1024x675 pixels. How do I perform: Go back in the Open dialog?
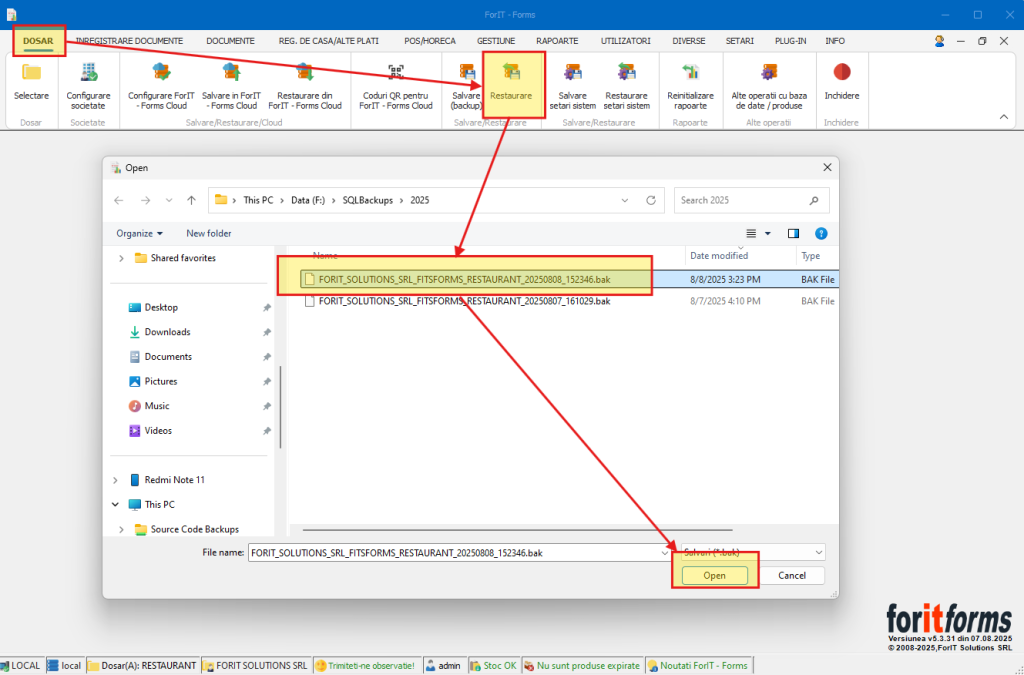119,200
